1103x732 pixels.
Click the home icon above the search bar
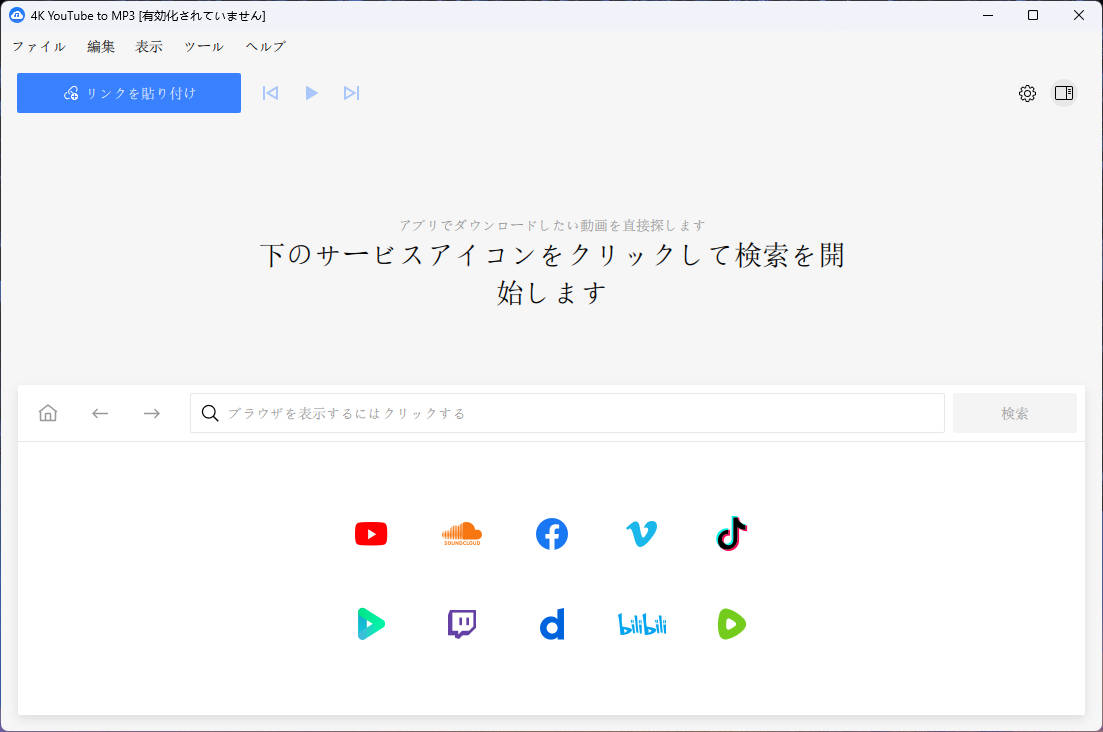[x=47, y=412]
